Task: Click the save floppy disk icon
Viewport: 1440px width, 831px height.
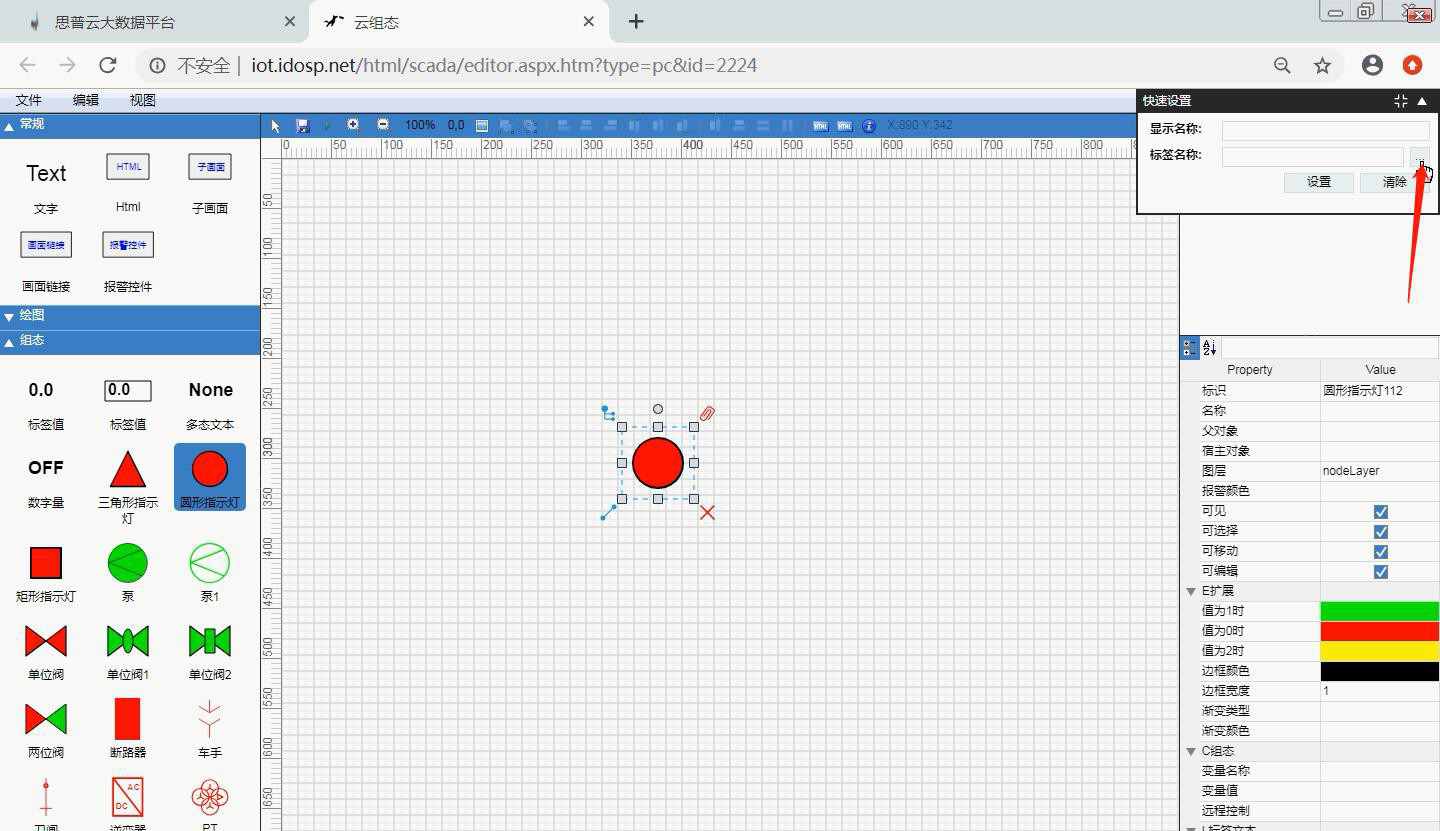Action: click(x=303, y=126)
